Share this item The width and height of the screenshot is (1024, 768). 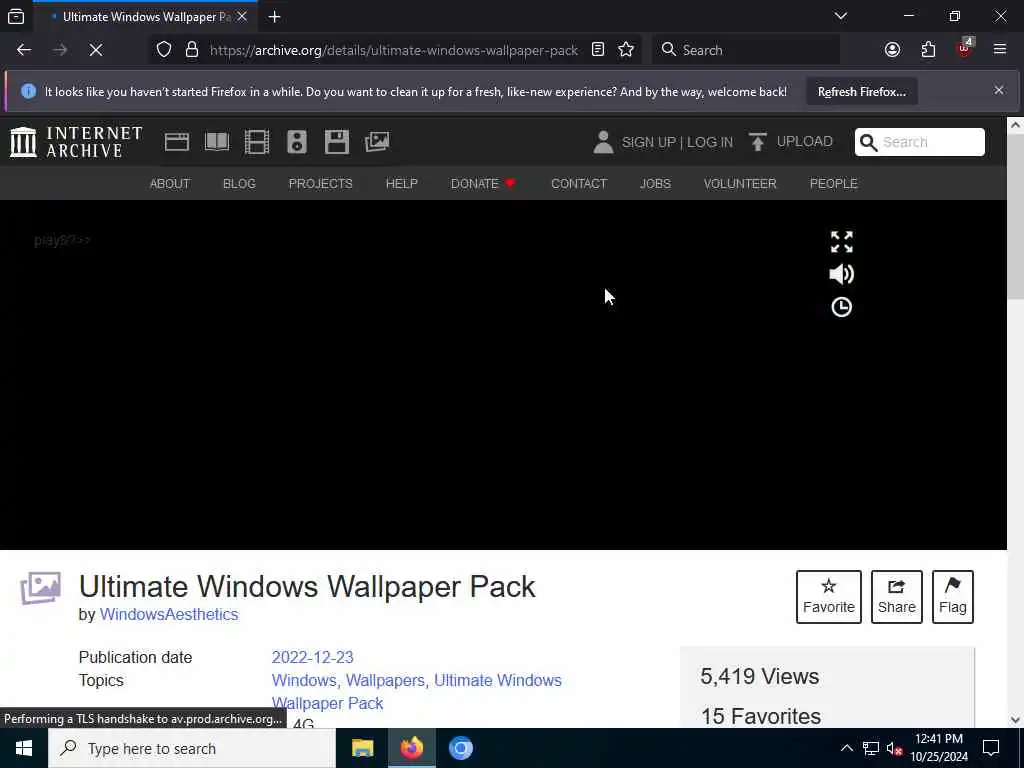coord(896,597)
